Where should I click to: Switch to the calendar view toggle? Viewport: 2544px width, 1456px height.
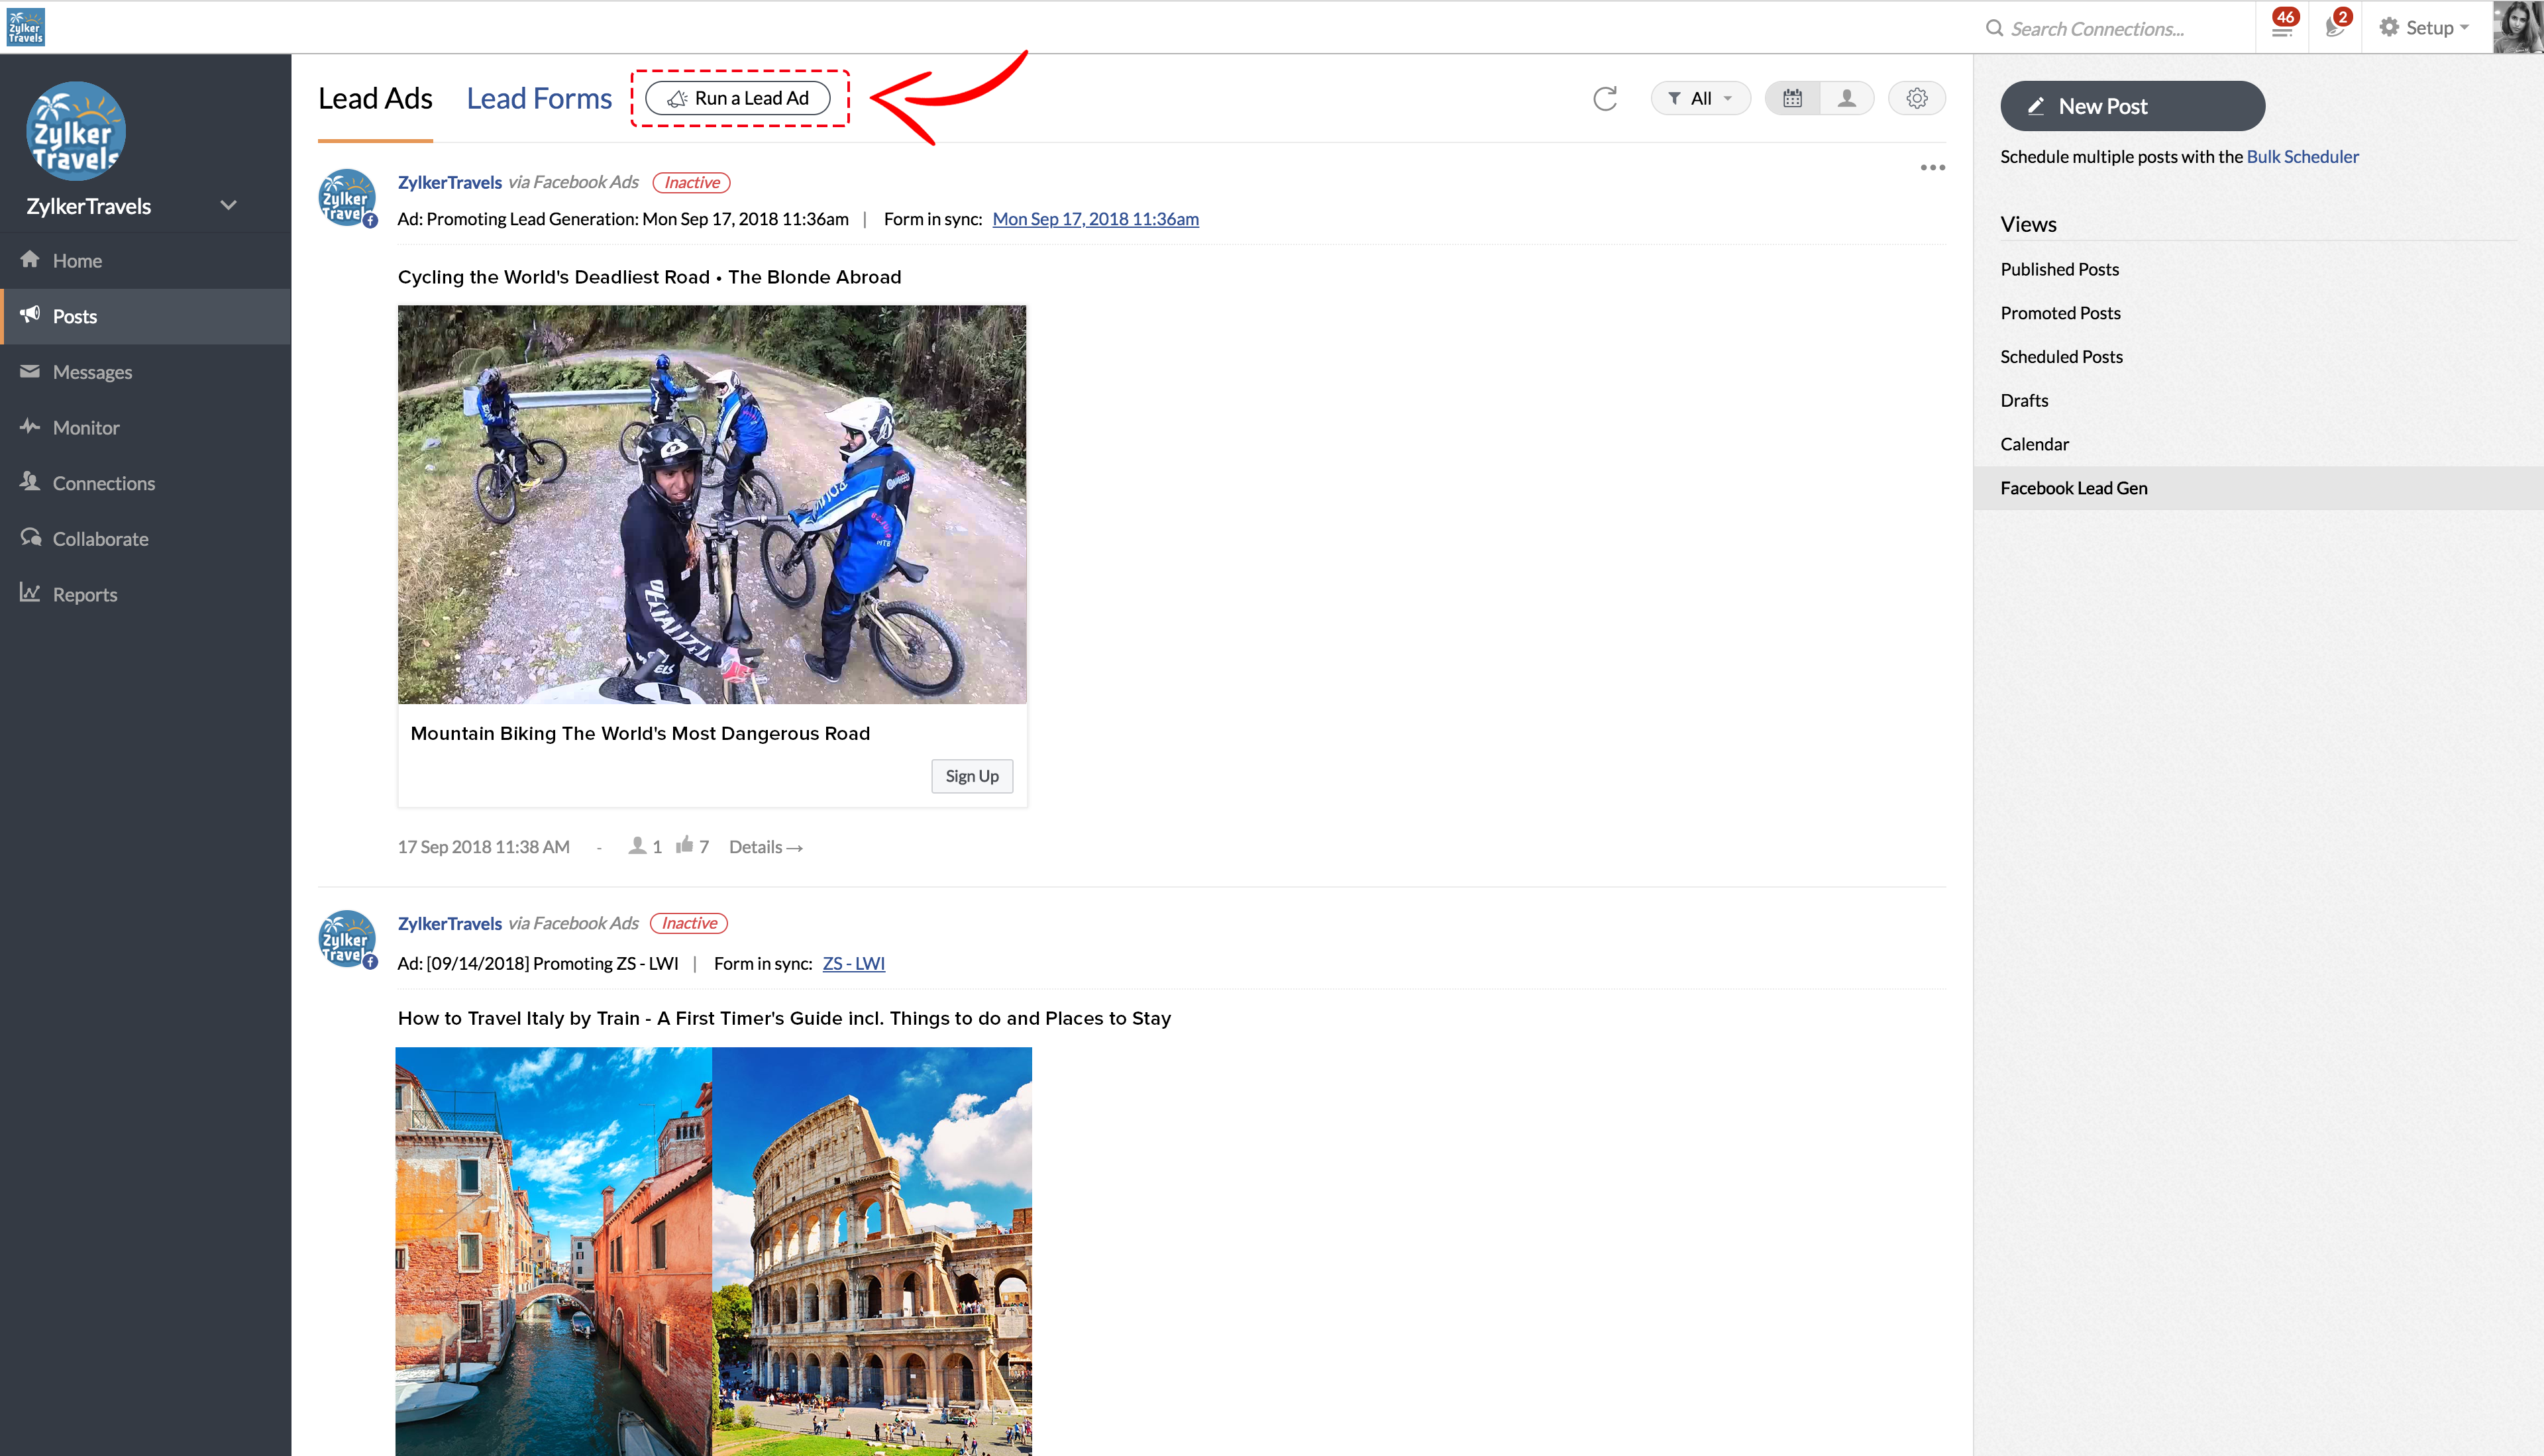[x=1792, y=98]
